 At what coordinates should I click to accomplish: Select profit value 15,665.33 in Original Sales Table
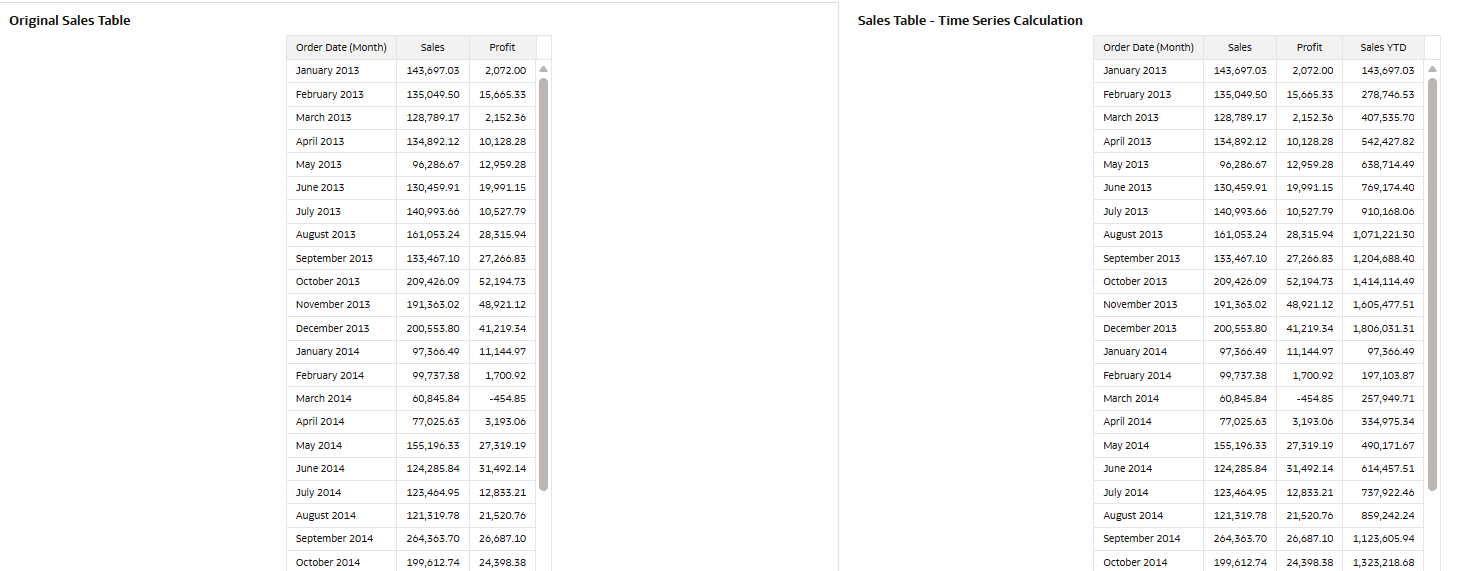[x=503, y=94]
